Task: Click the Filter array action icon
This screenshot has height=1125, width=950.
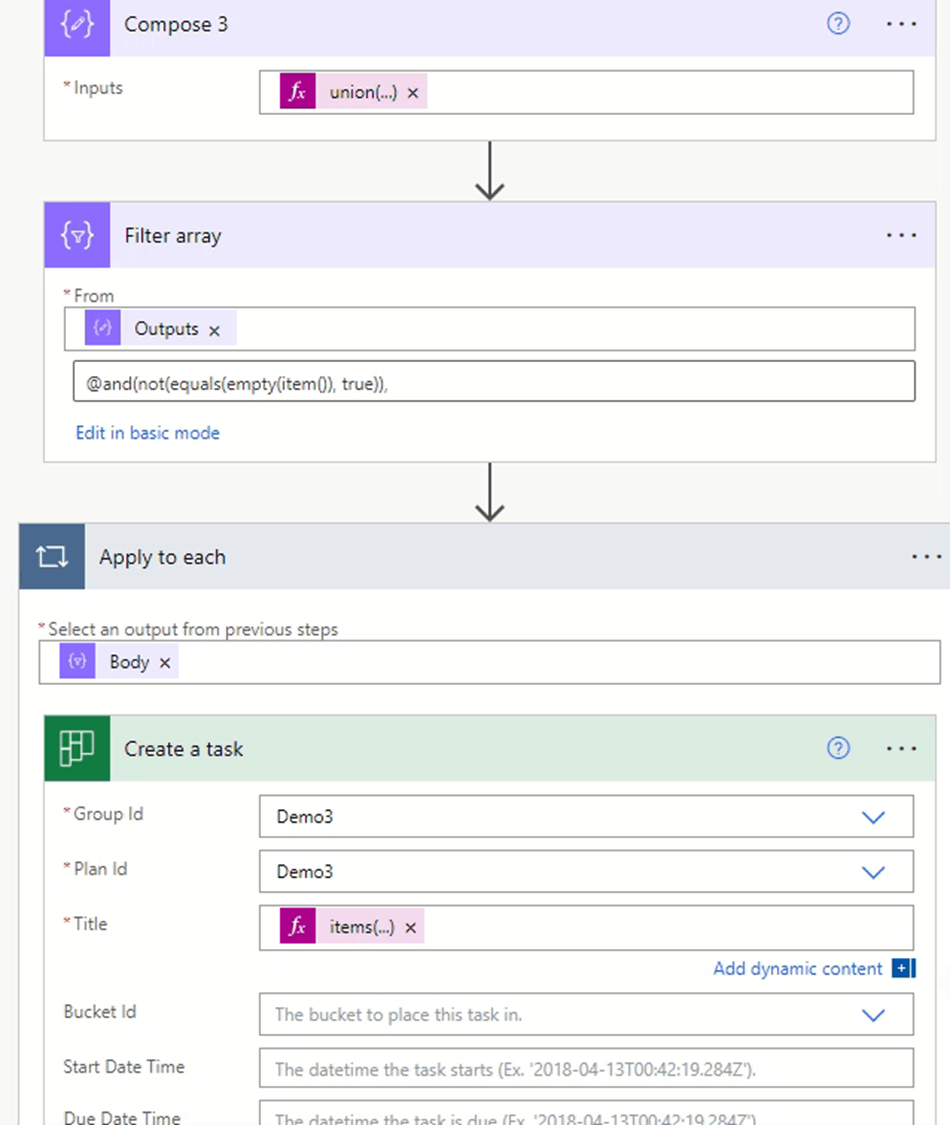Action: (77, 235)
